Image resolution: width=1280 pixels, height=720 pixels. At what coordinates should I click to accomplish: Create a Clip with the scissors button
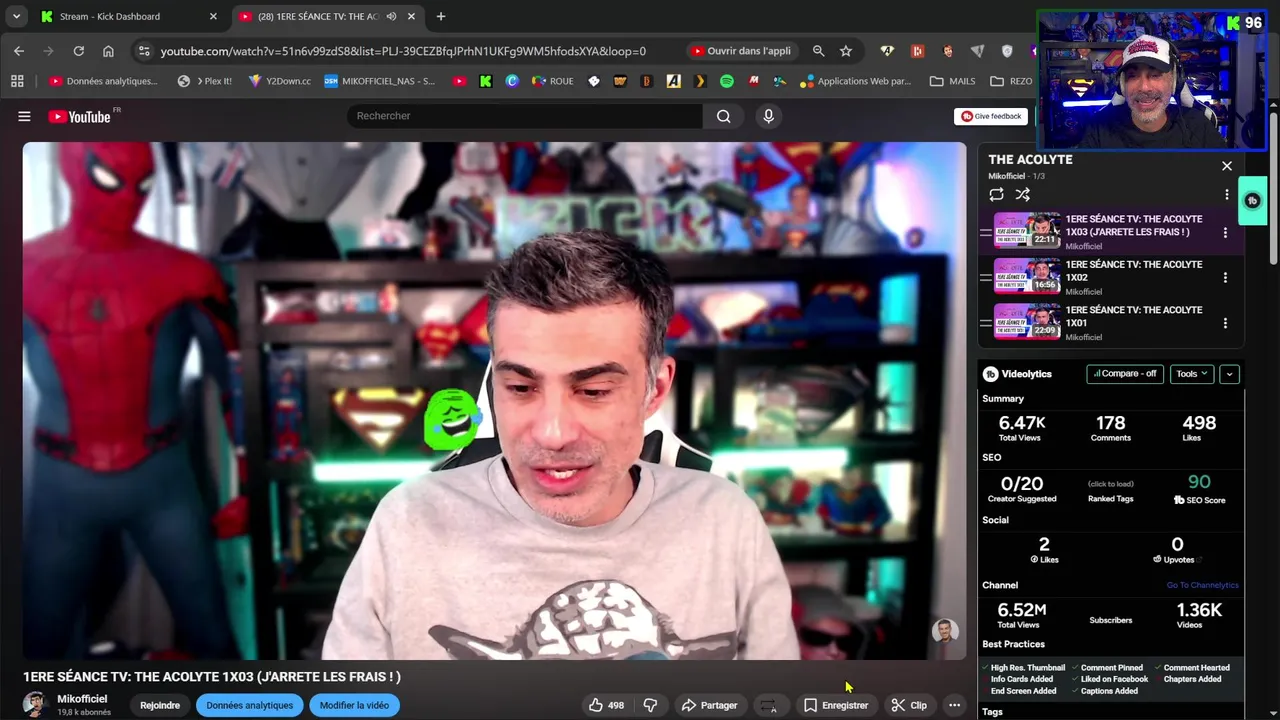point(909,705)
